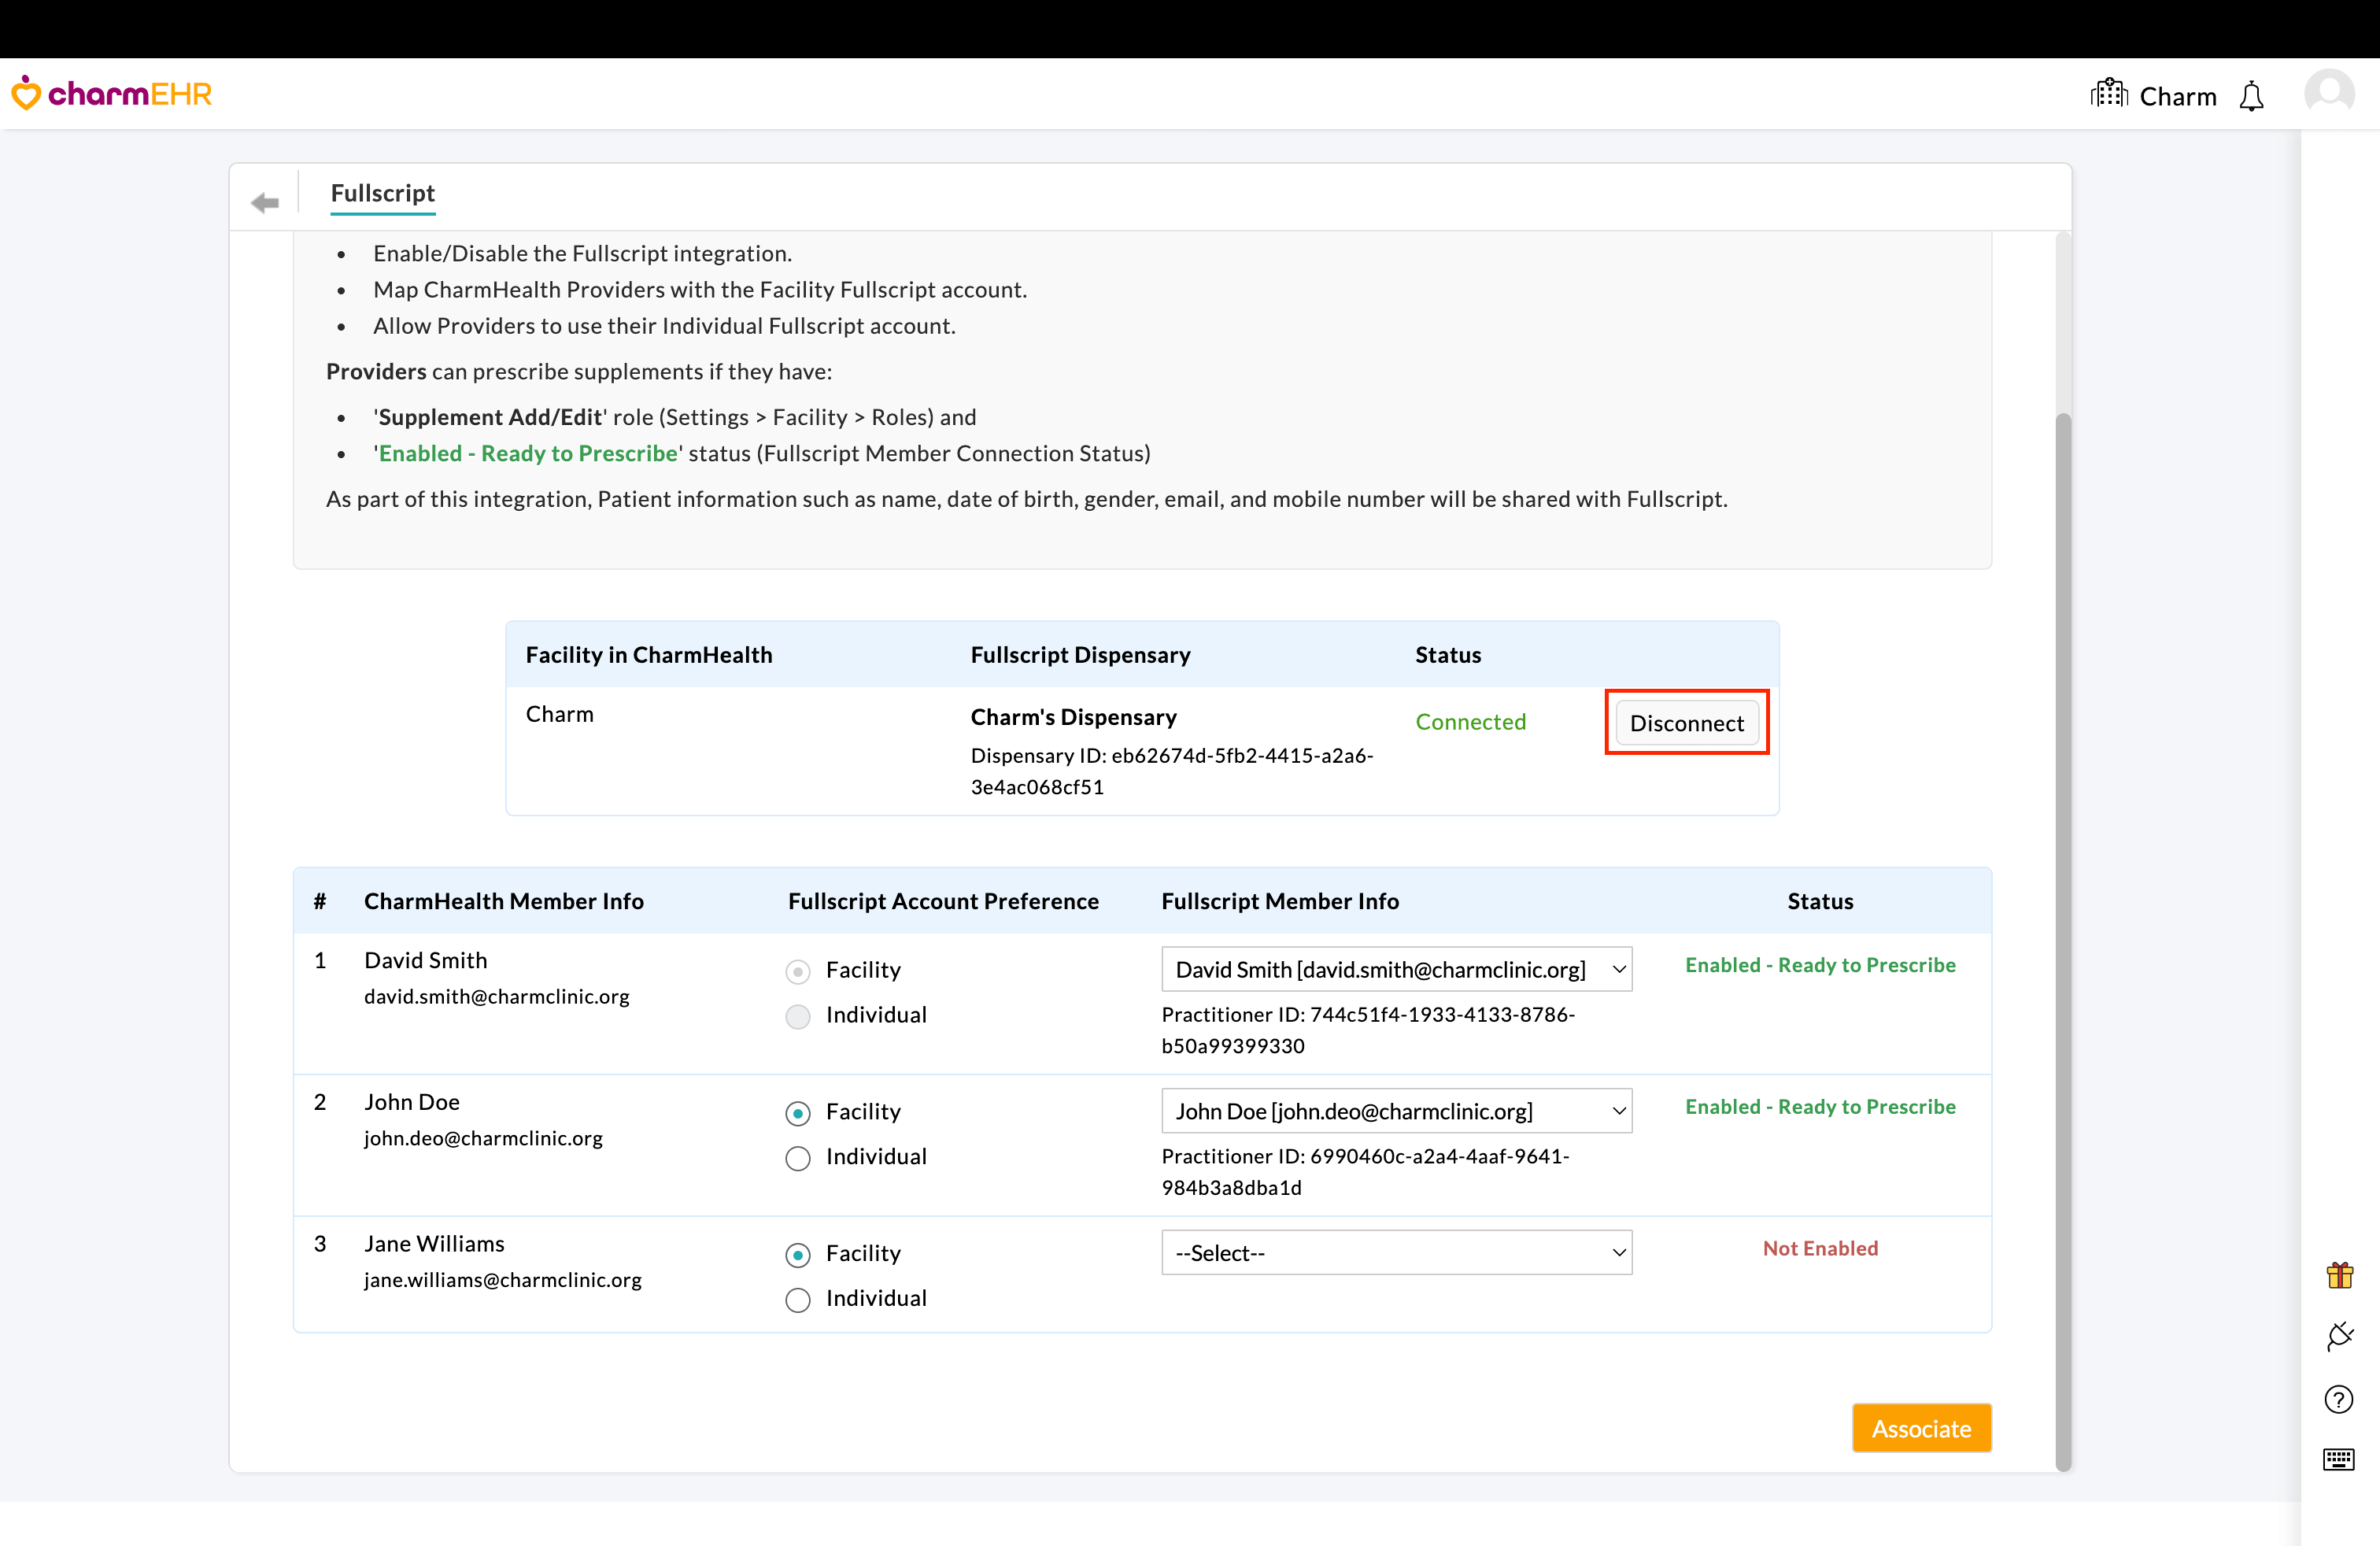Open the gift icon in sidebar
The width and height of the screenshot is (2380, 1546).
coord(2339,1275)
